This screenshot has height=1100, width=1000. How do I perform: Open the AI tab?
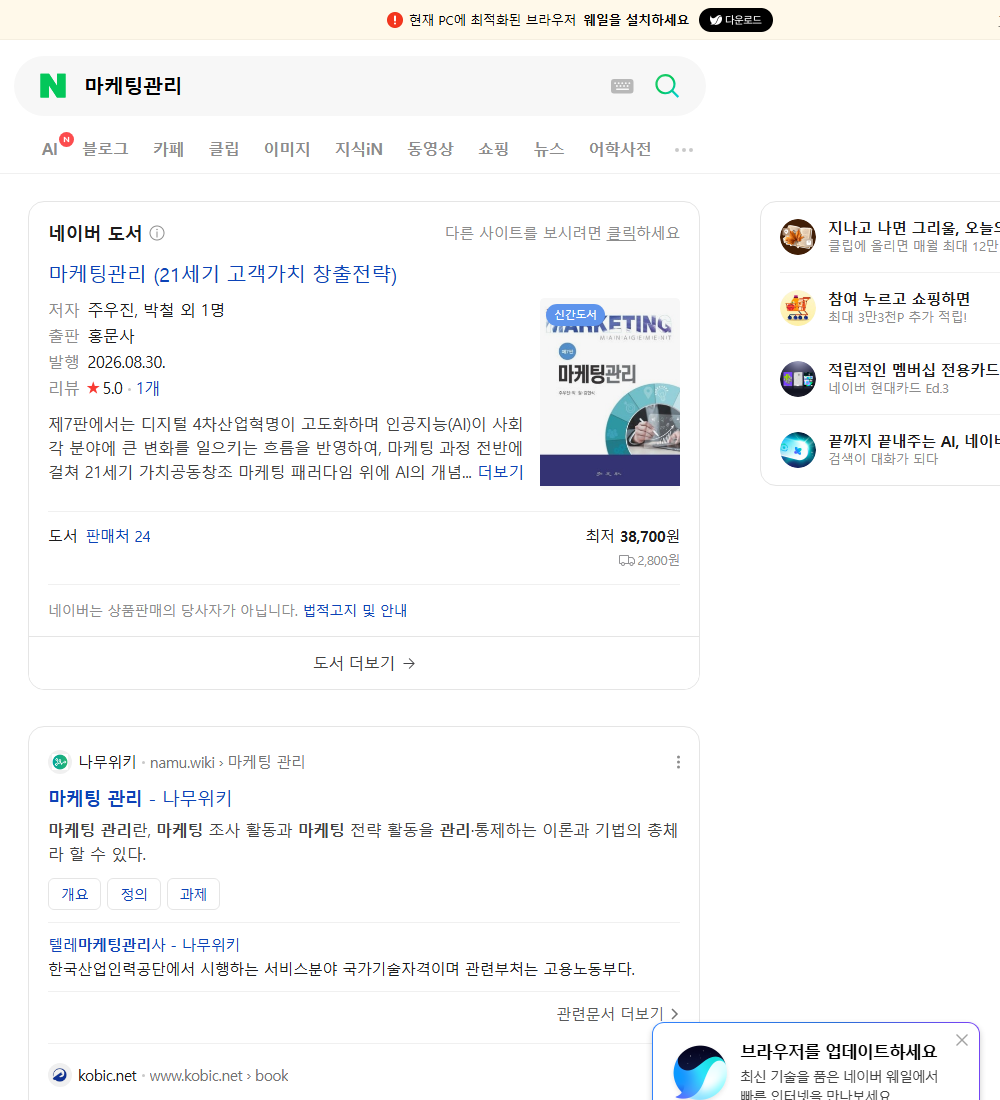(x=50, y=149)
